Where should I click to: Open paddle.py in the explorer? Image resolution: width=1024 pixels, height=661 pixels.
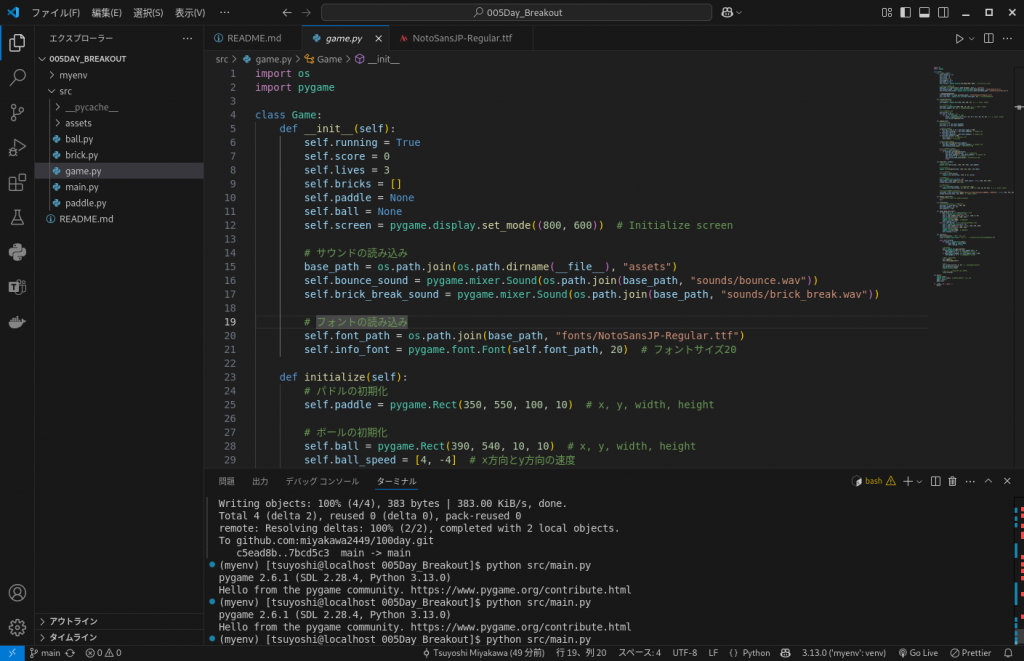tap(120, 203)
